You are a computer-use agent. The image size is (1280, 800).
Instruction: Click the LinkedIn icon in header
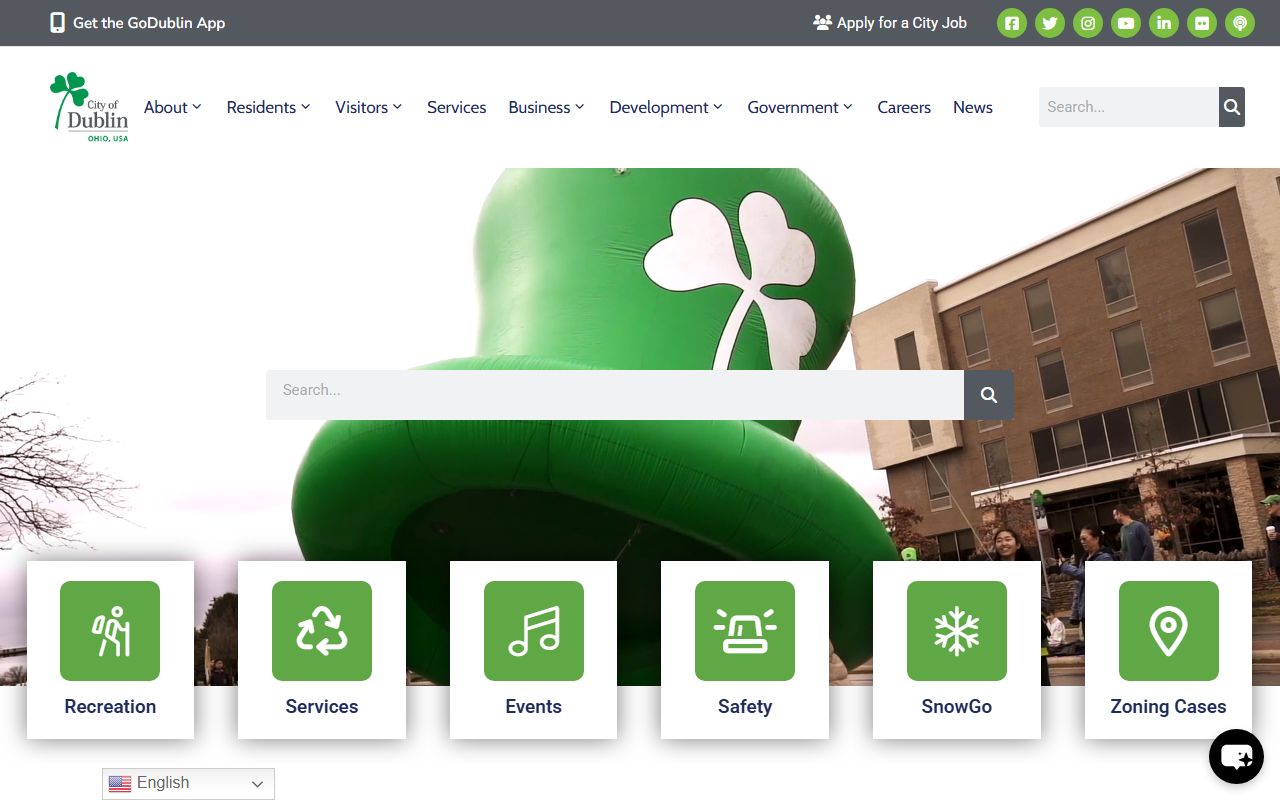[x=1164, y=23]
